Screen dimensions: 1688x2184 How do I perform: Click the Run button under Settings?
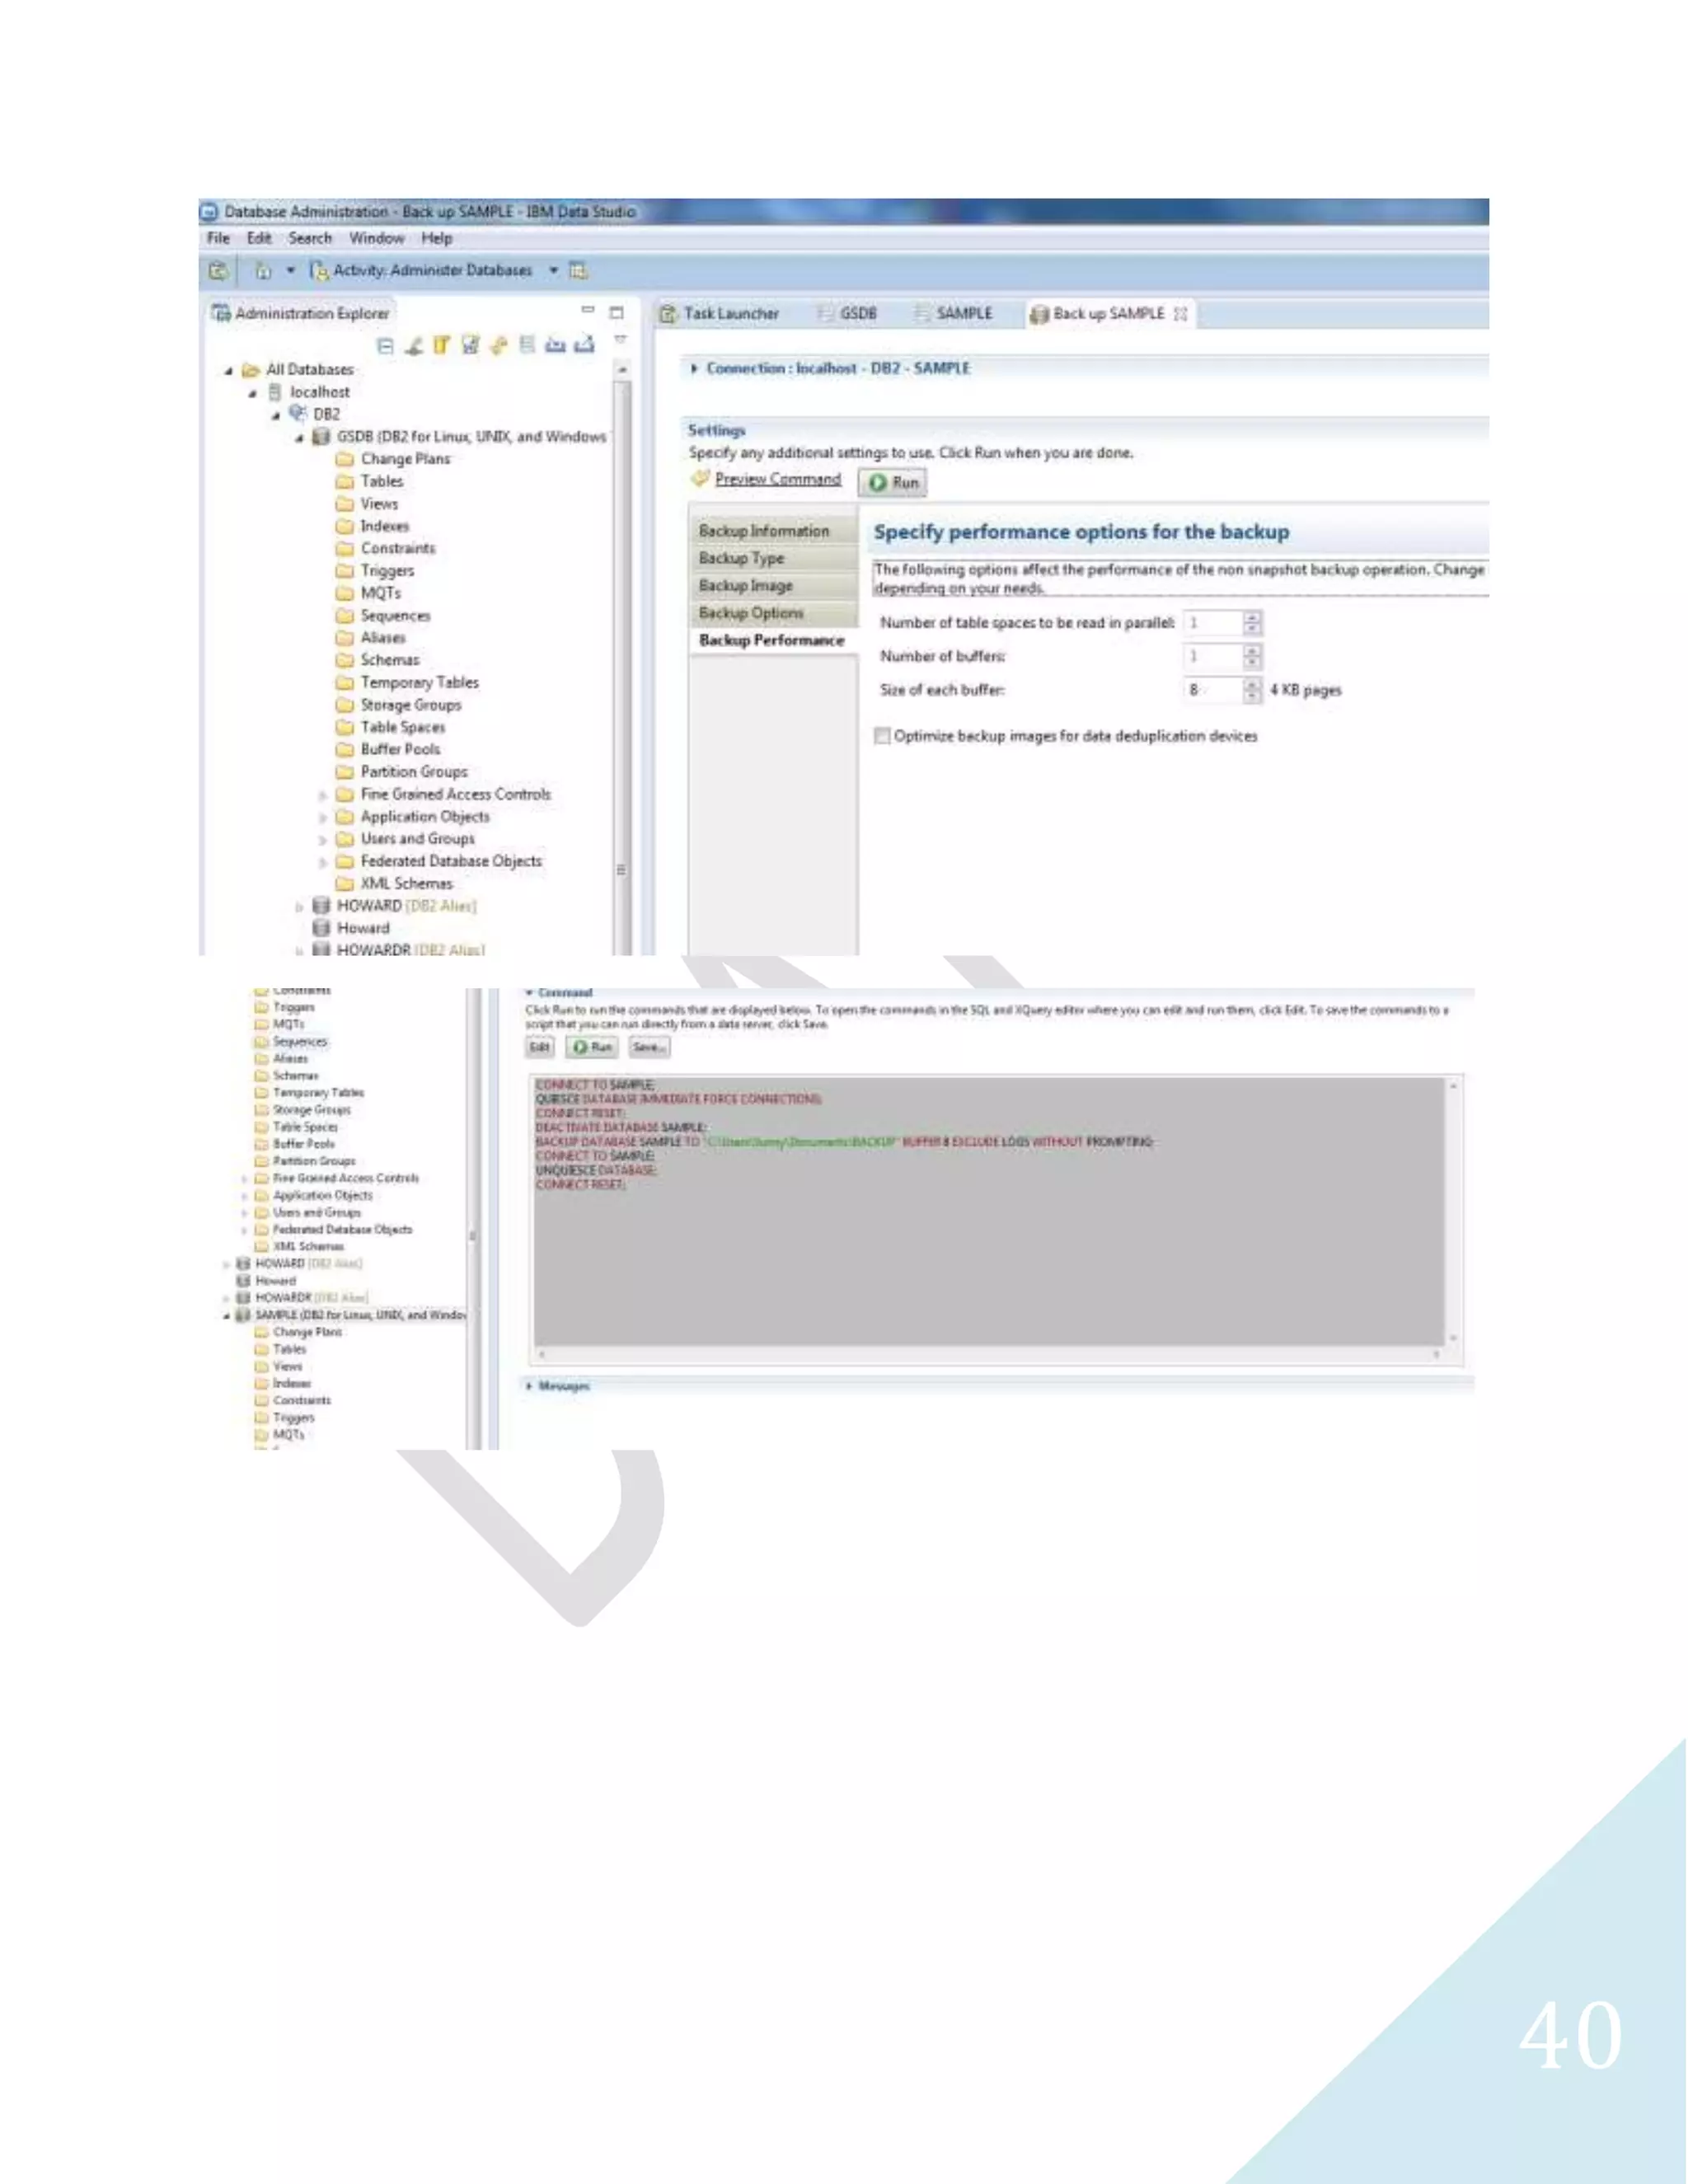(x=893, y=482)
